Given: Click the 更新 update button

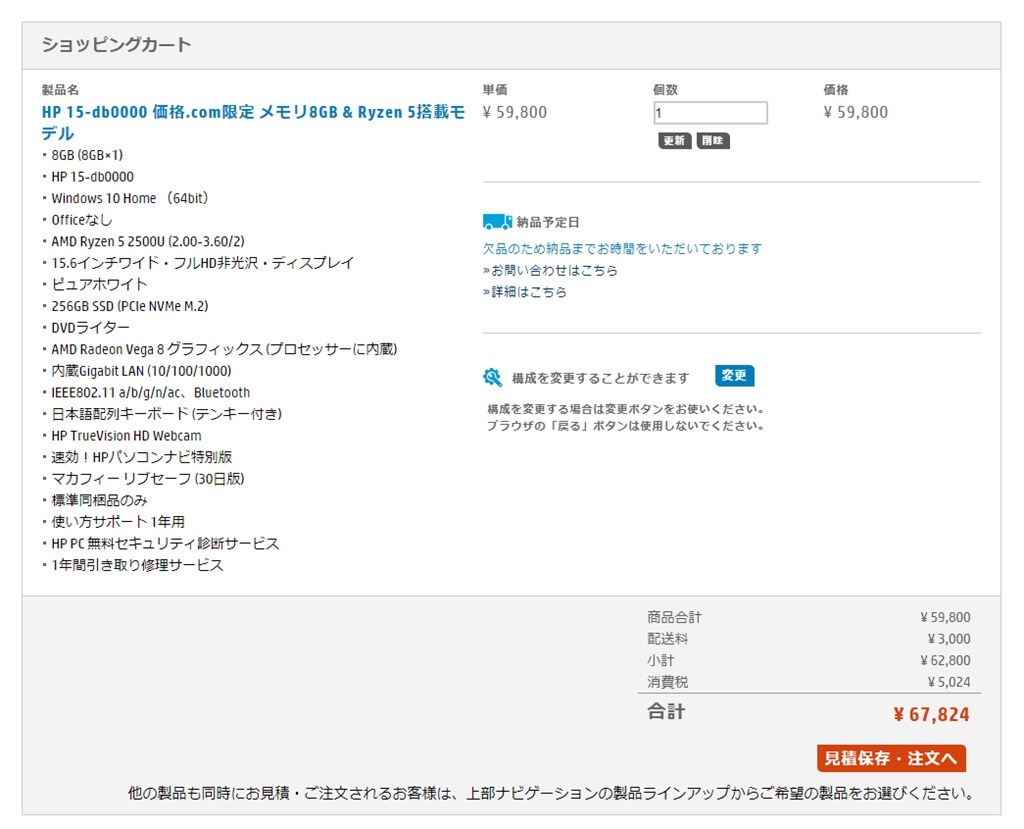Looking at the screenshot, I should tap(674, 140).
